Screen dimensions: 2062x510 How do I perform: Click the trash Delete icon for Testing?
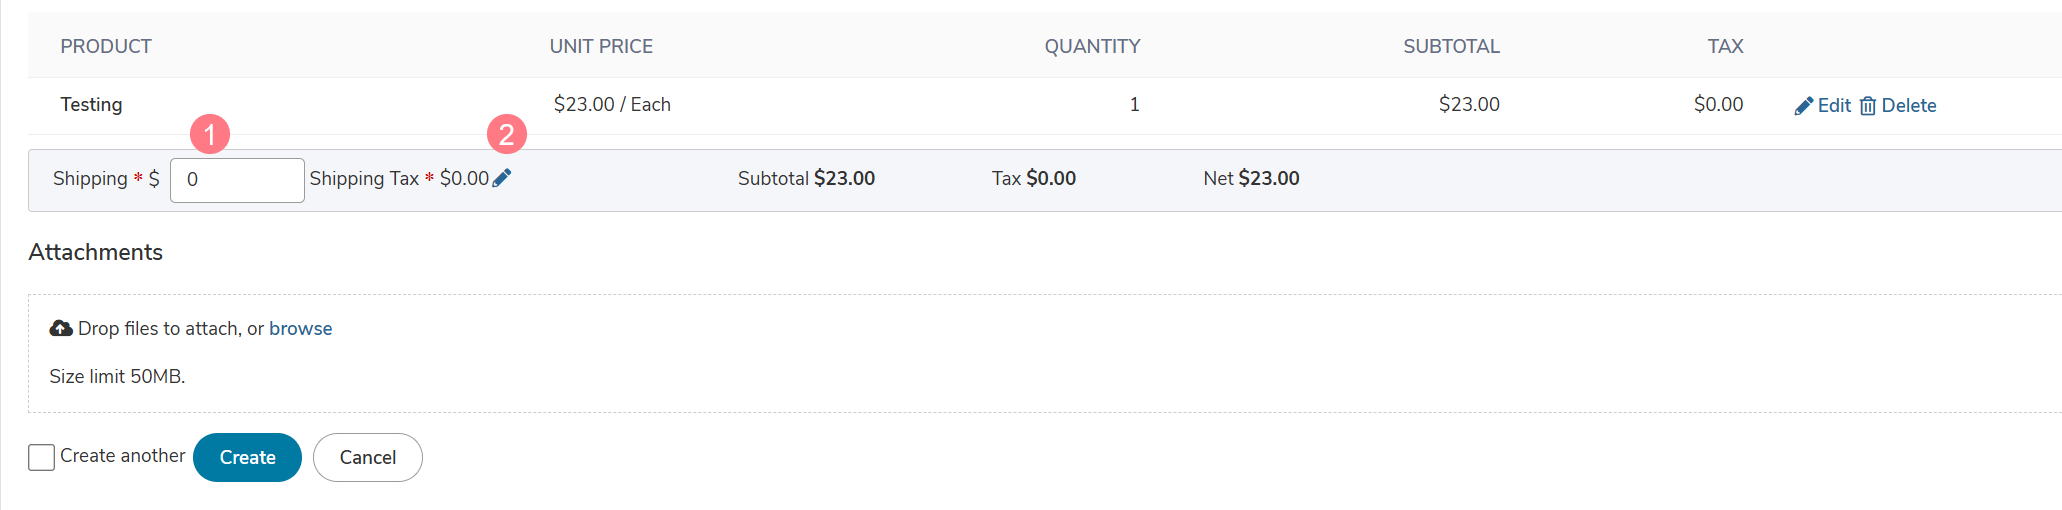tap(1867, 106)
